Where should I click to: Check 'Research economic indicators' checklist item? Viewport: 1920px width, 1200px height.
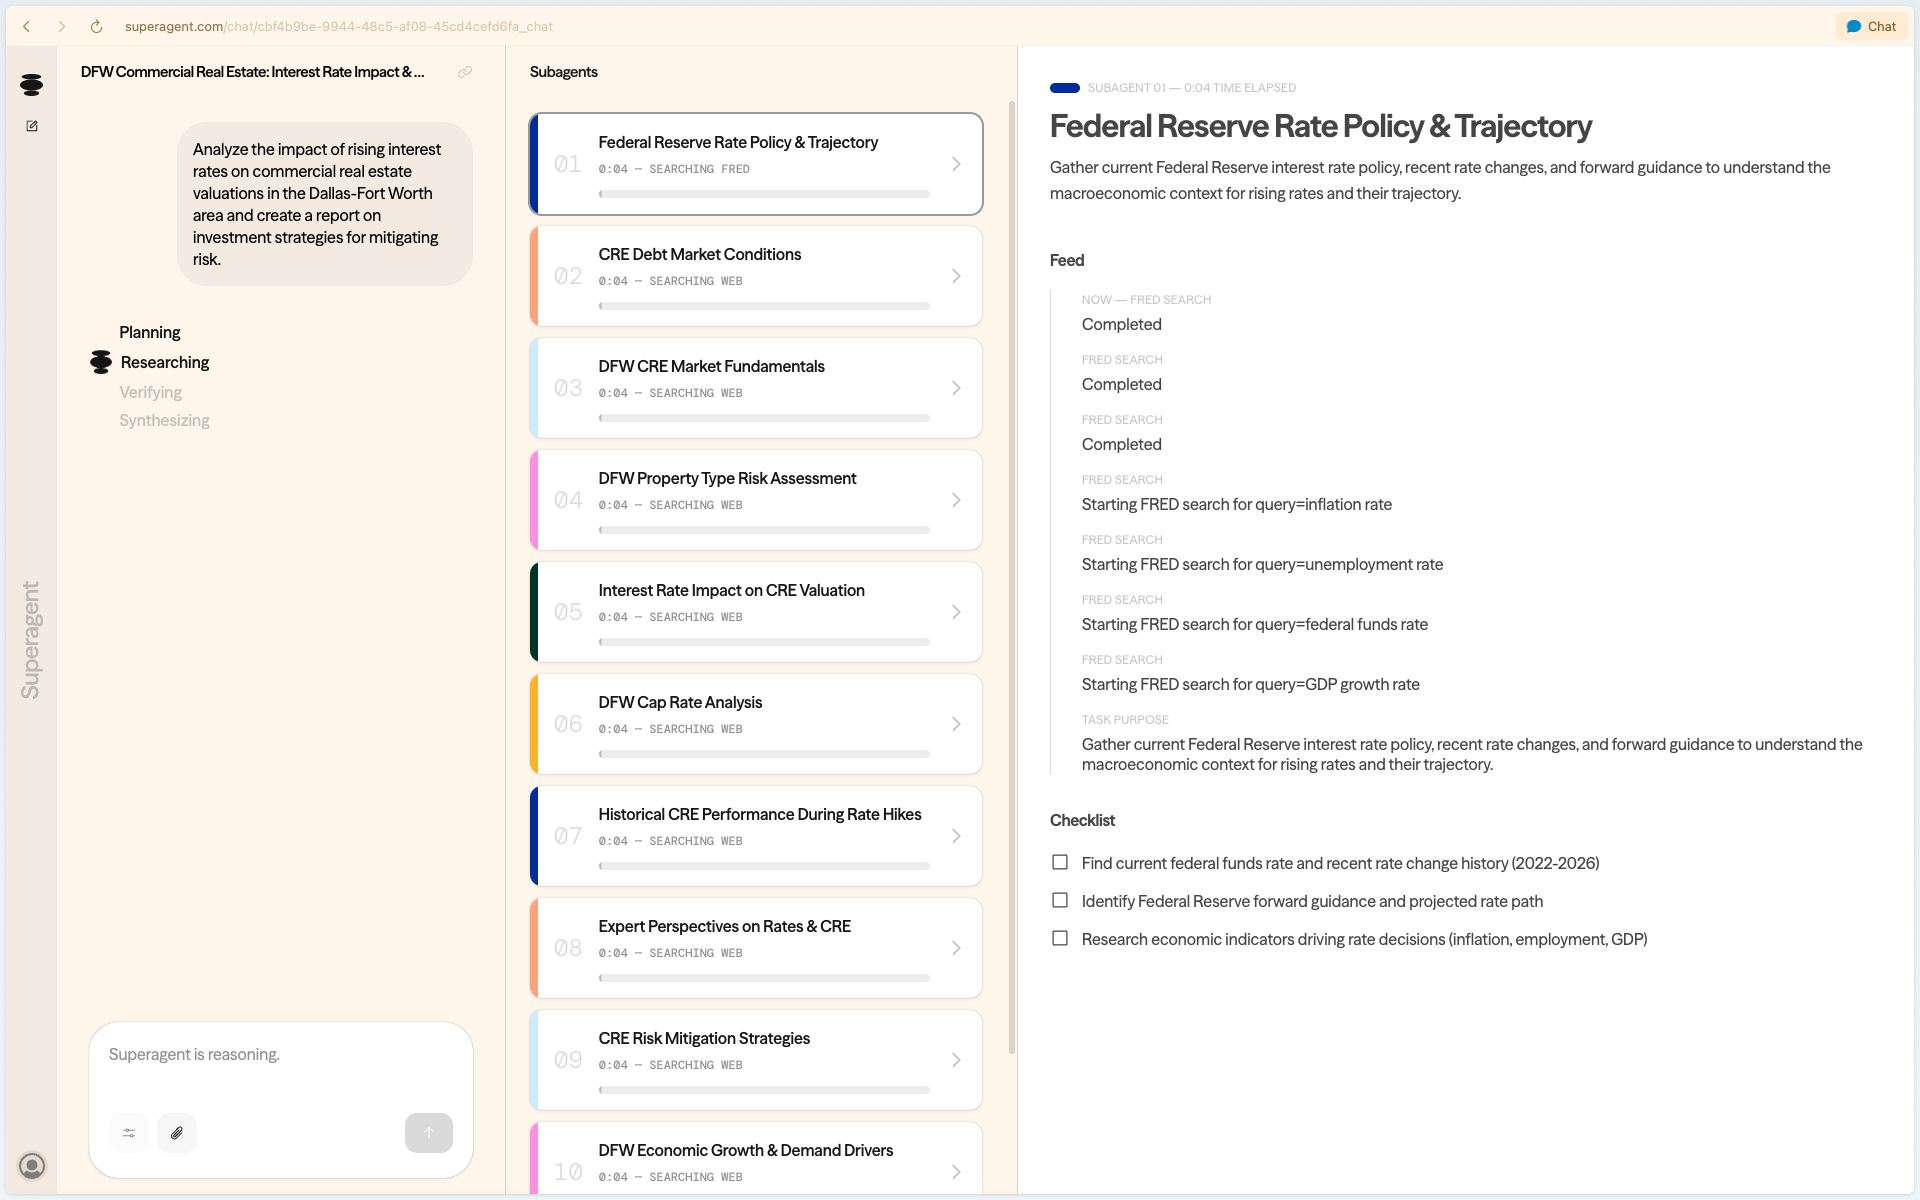point(1060,938)
